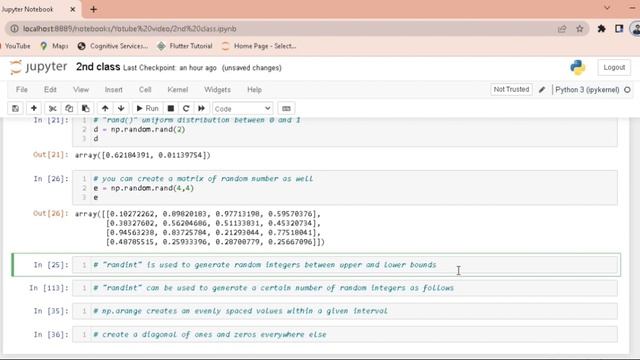640x360 pixels.
Task: Click the In [26] prompt label
Action: (x=51, y=179)
